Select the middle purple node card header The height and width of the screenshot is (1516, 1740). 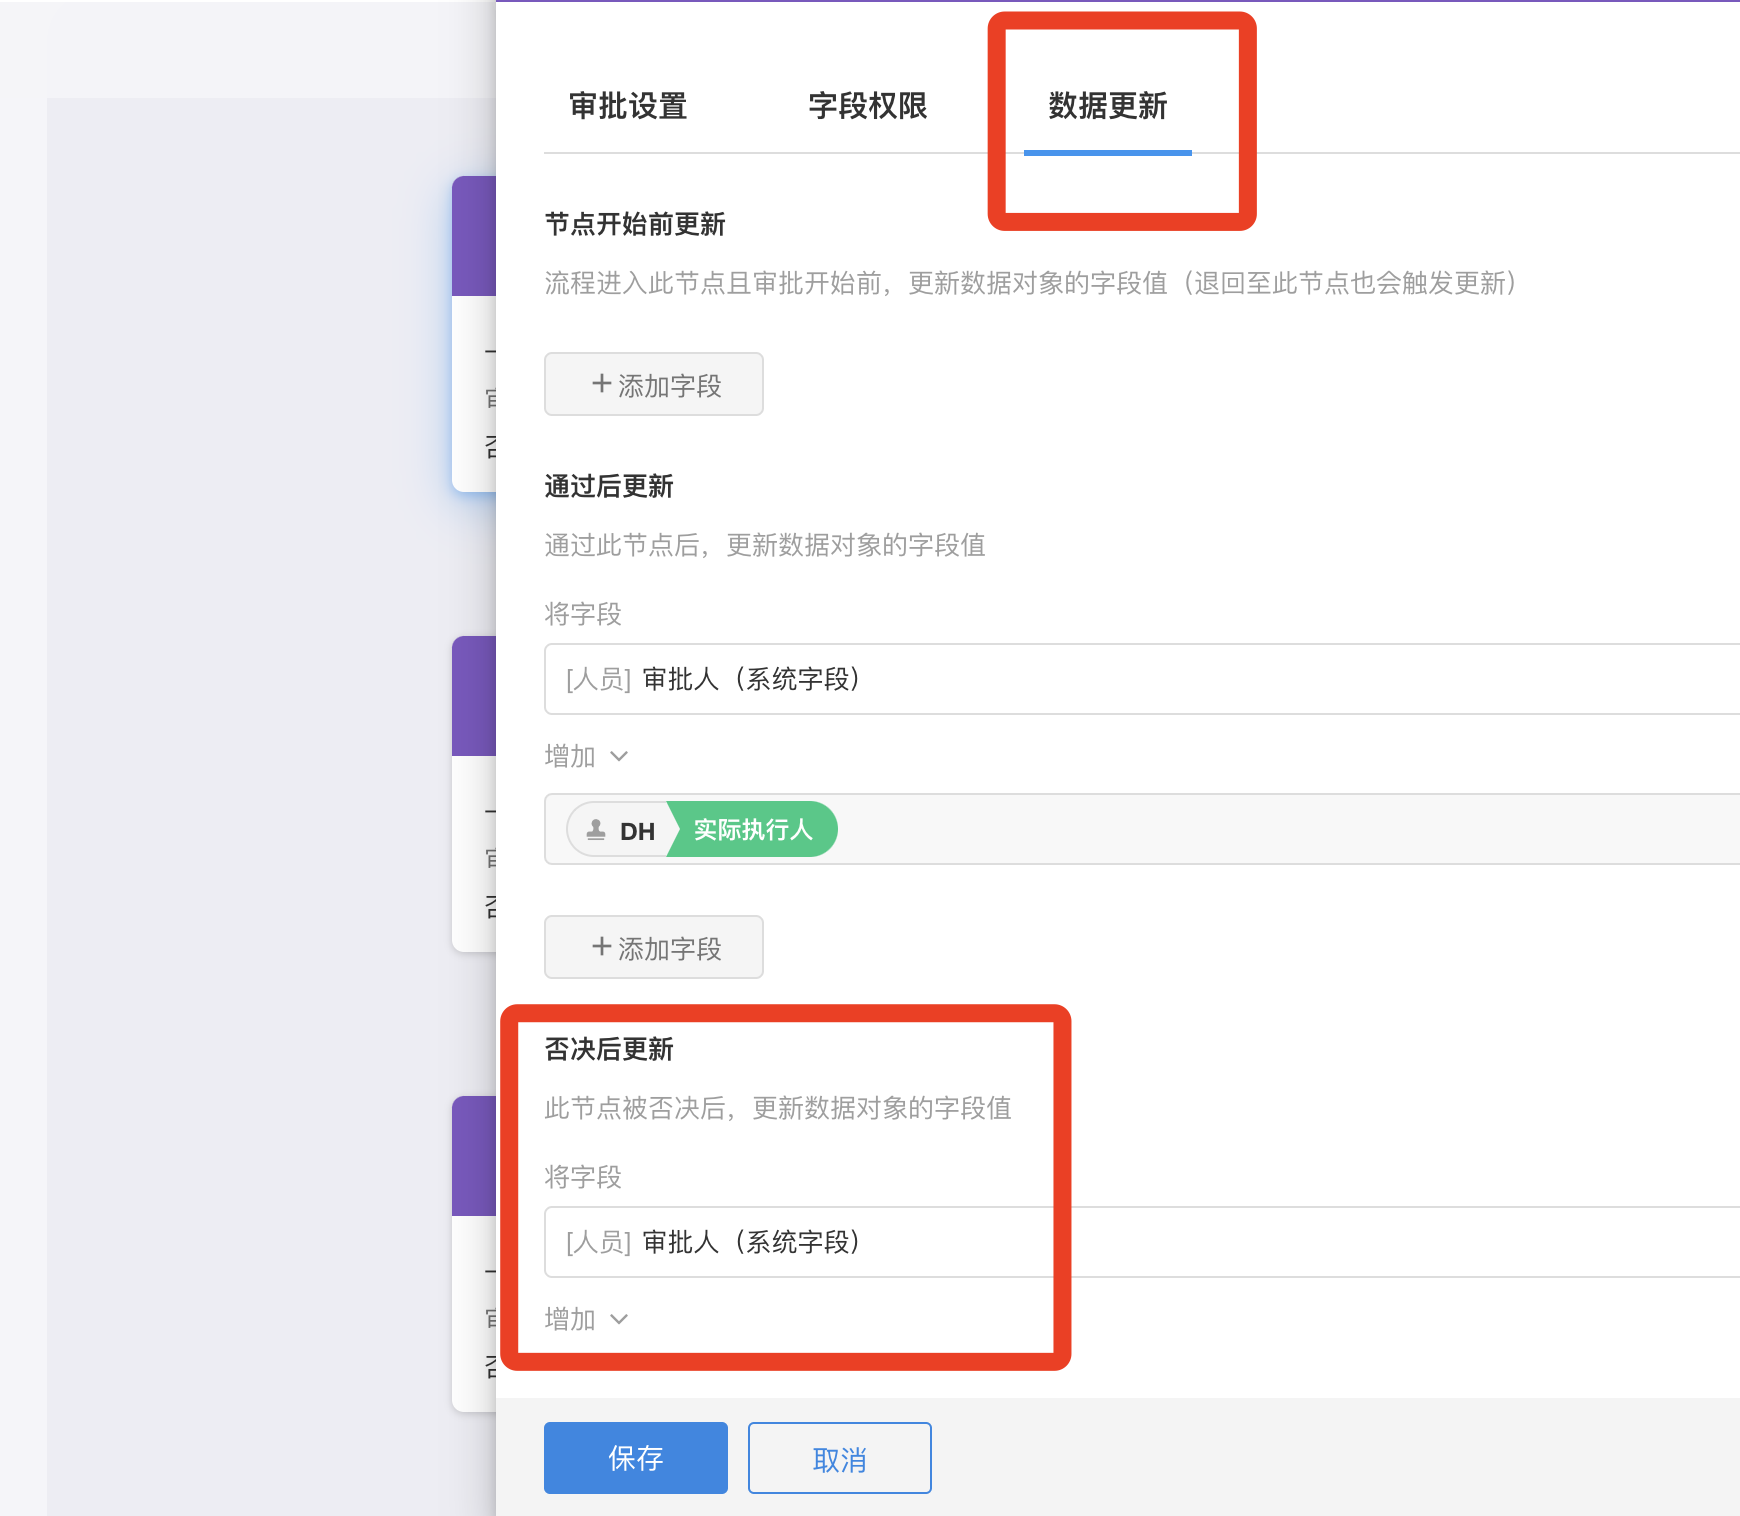[x=474, y=696]
